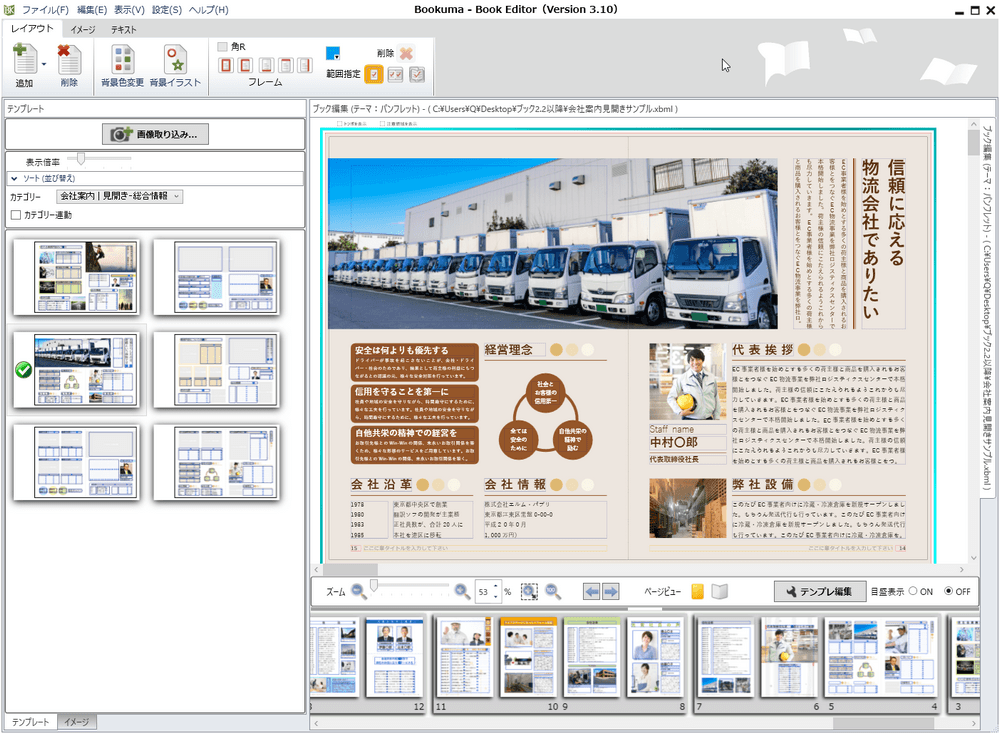Select the single range selection mode icon
This screenshot has height=734, width=1000.
tap(373, 74)
